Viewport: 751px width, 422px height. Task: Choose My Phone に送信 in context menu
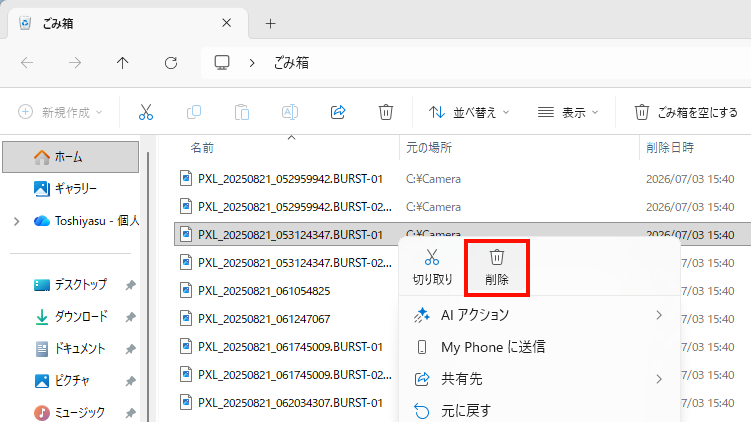click(x=539, y=347)
